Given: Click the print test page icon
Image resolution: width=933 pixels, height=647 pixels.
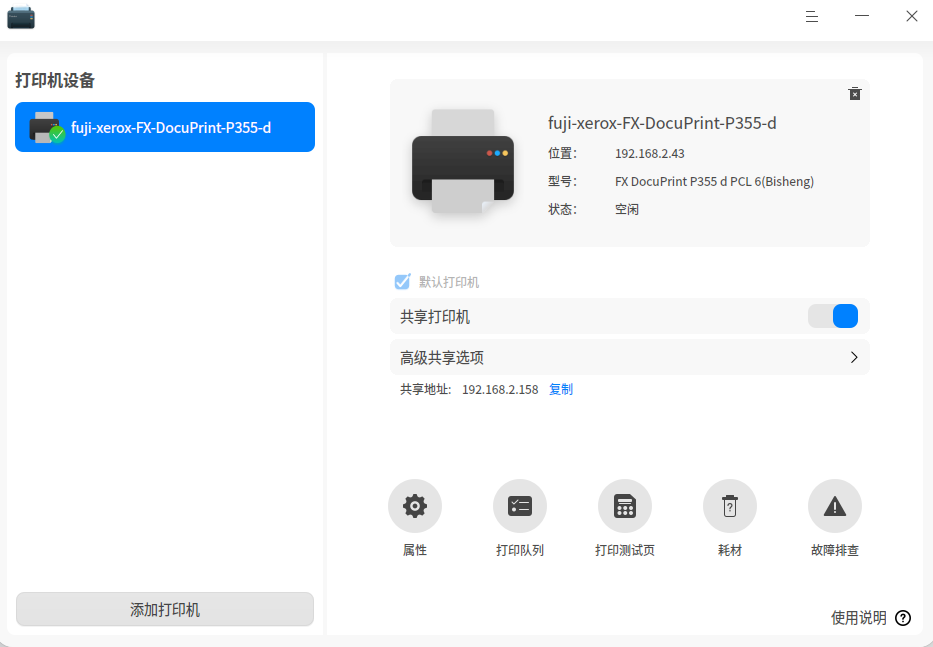Looking at the screenshot, I should point(625,506).
